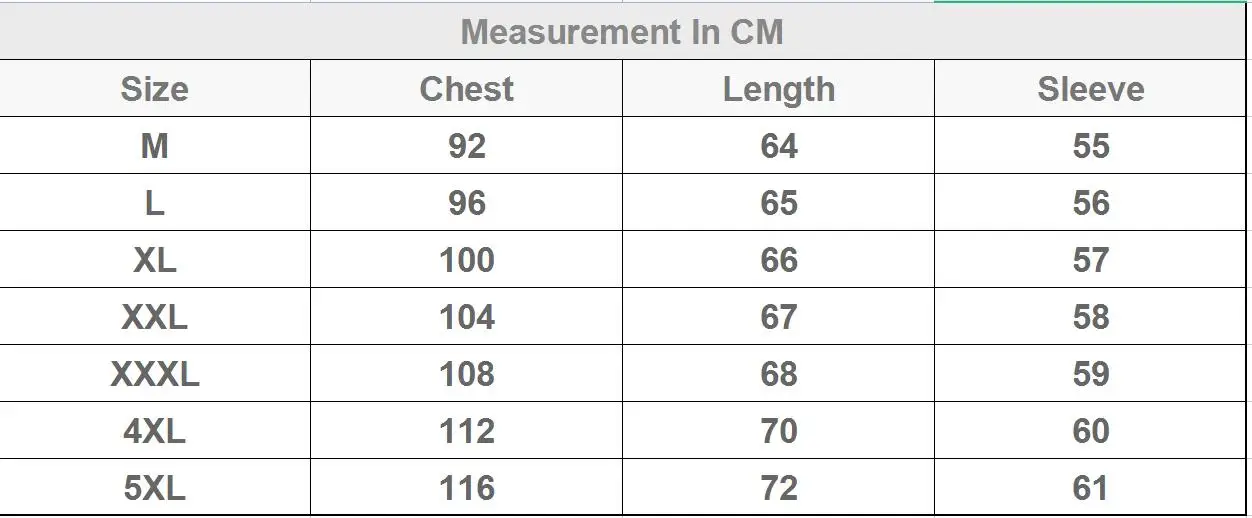Click the length value 65 cell
This screenshot has height=518, width=1252.
click(x=778, y=203)
